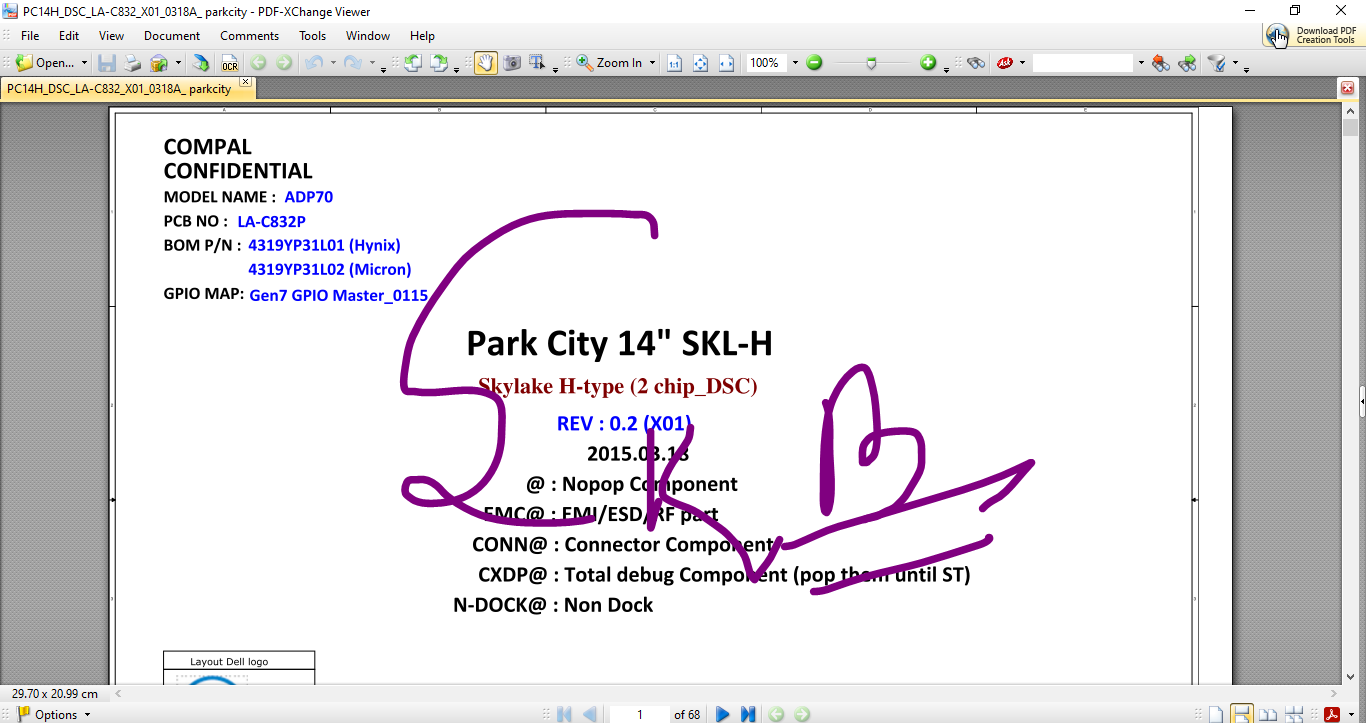Select the Snapshot camera tool

point(512,63)
